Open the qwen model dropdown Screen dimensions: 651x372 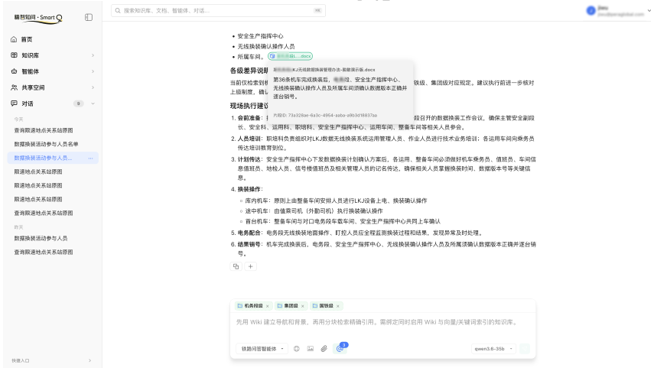point(493,349)
